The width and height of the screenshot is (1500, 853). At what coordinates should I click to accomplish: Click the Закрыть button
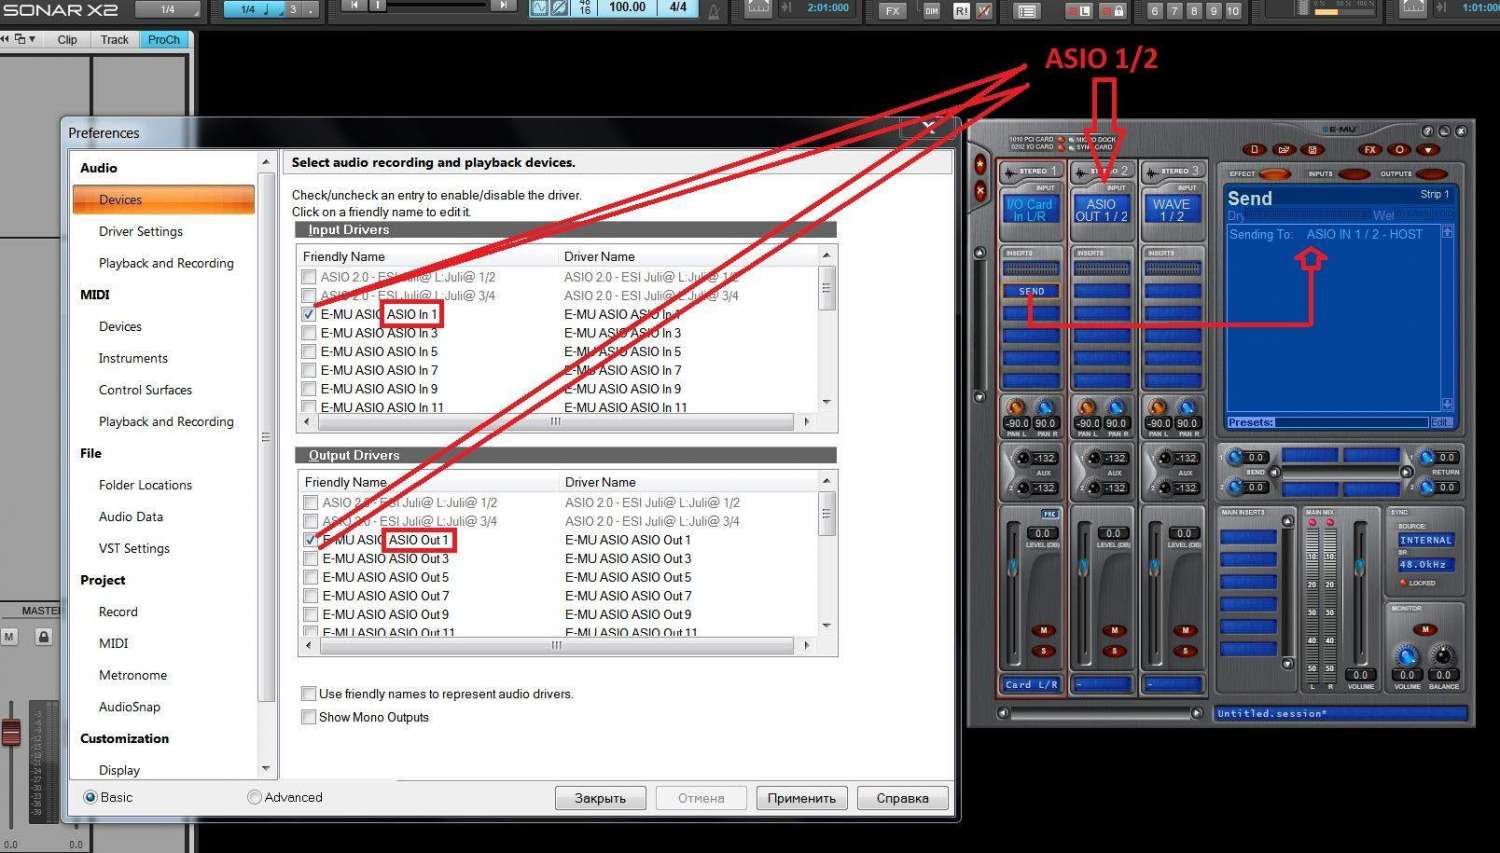coord(600,798)
